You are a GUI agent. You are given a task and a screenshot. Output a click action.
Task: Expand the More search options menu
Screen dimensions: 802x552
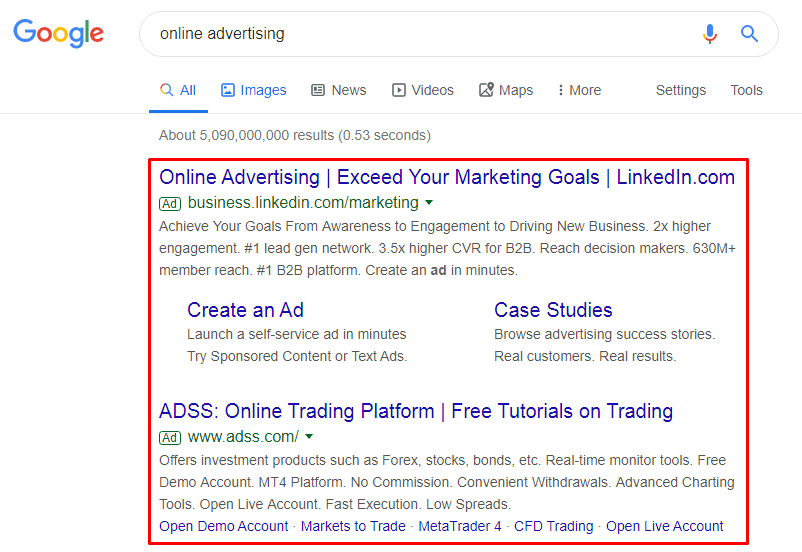pos(579,91)
